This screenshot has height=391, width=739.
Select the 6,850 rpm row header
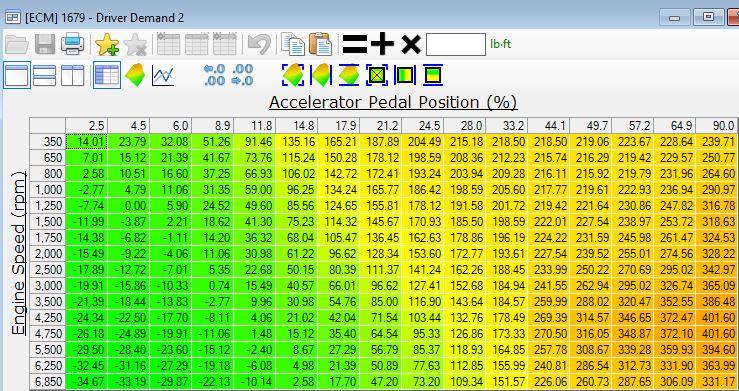click(x=48, y=382)
